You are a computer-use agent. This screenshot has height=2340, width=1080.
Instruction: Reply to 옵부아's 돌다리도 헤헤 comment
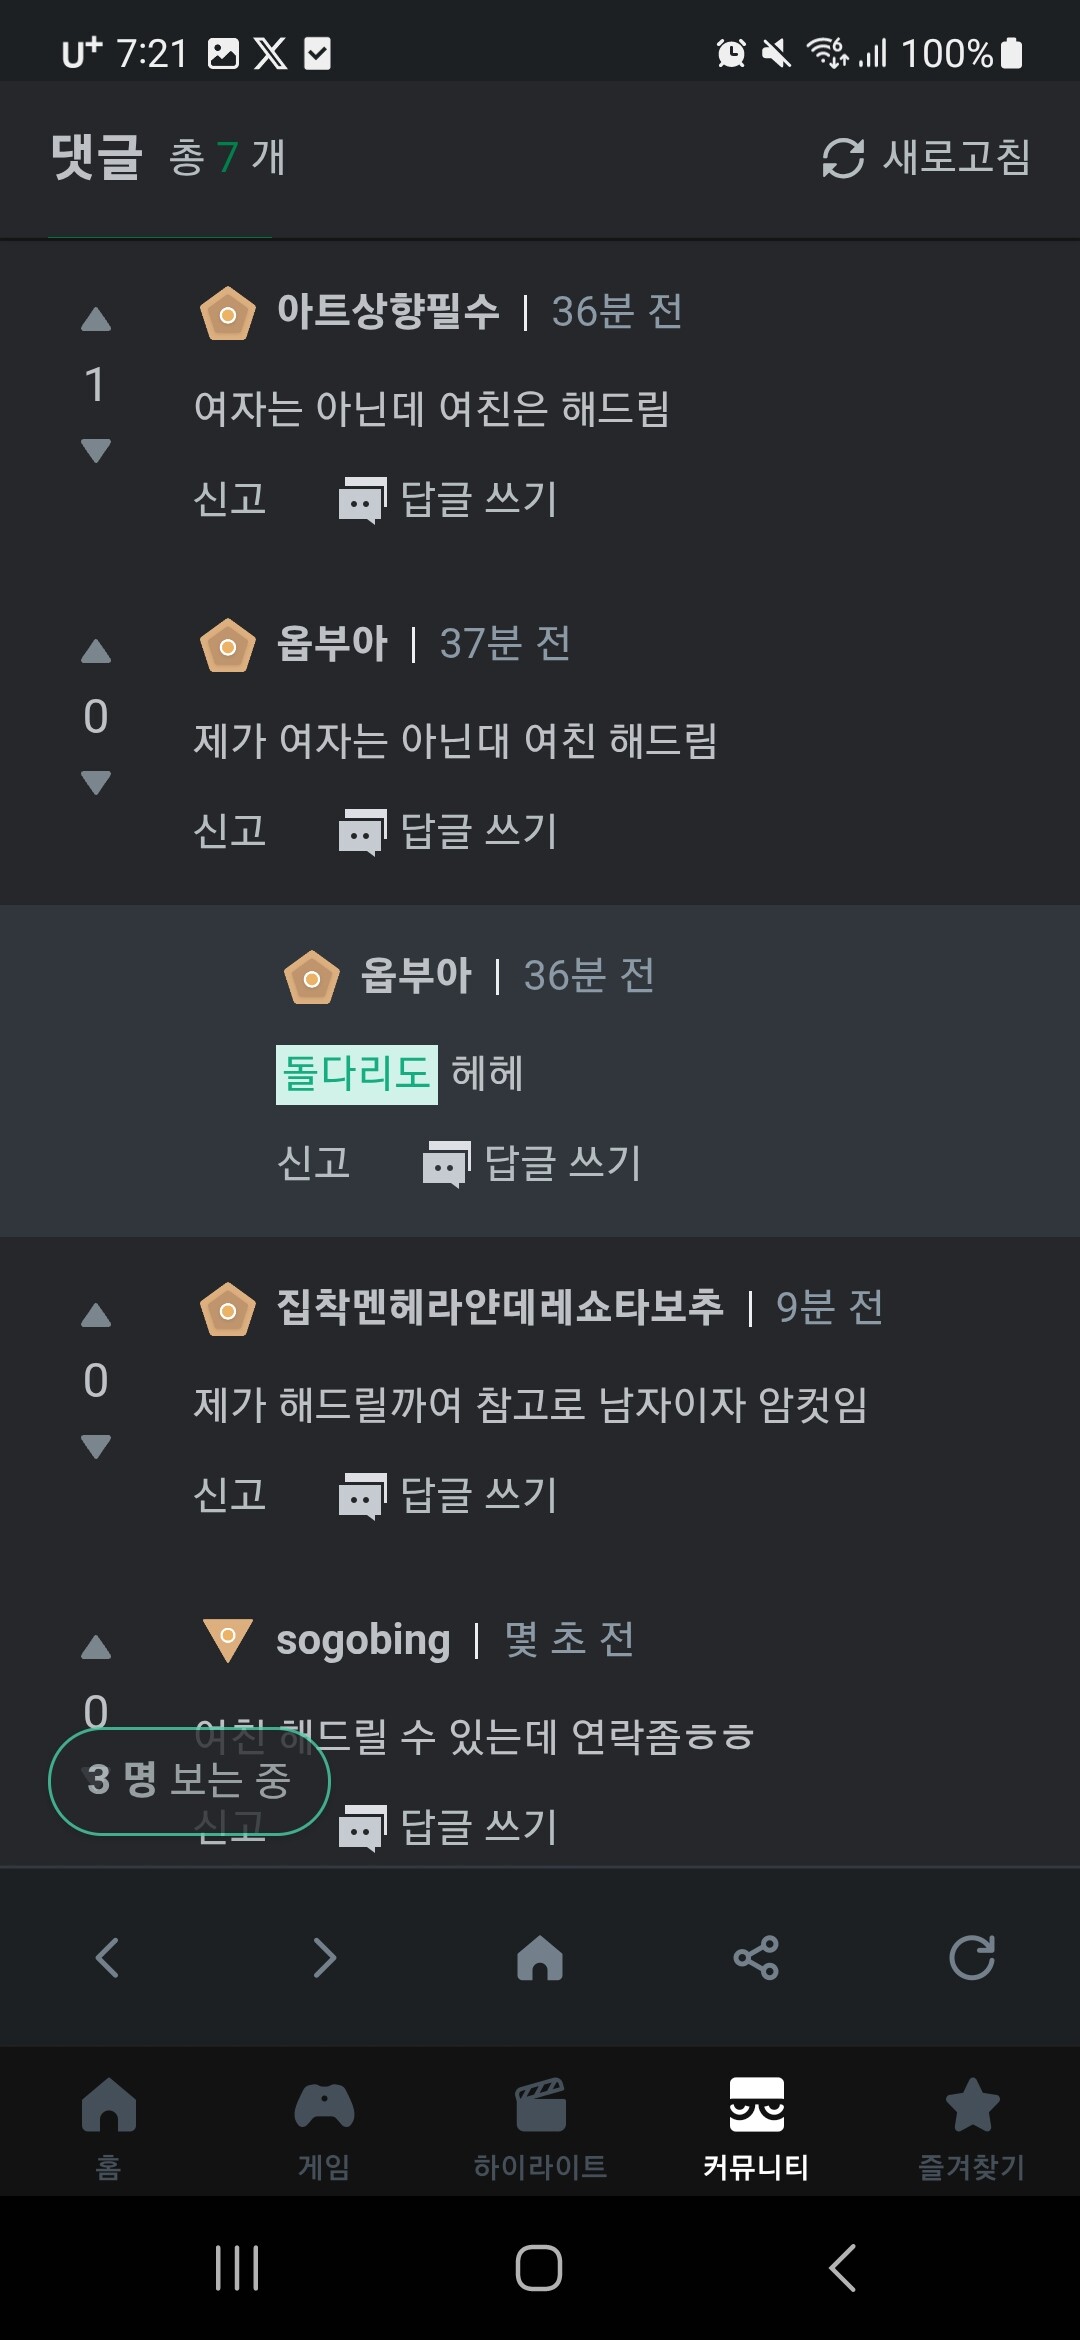pyautogui.click(x=533, y=1162)
